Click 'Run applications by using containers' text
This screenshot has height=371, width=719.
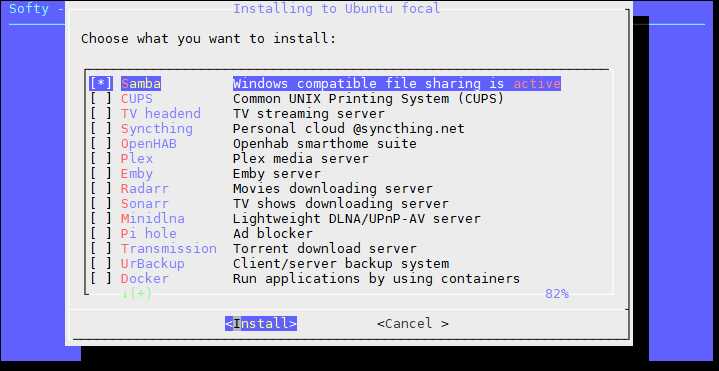tap(376, 278)
